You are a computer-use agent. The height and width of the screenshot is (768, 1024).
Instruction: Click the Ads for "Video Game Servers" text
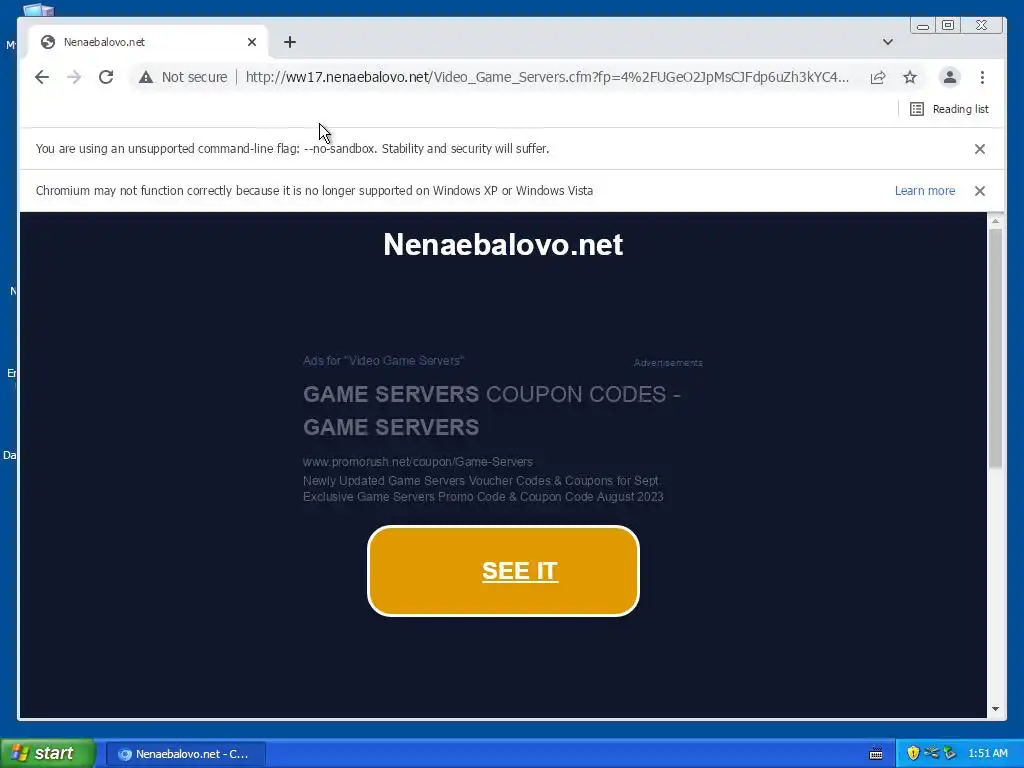point(383,360)
